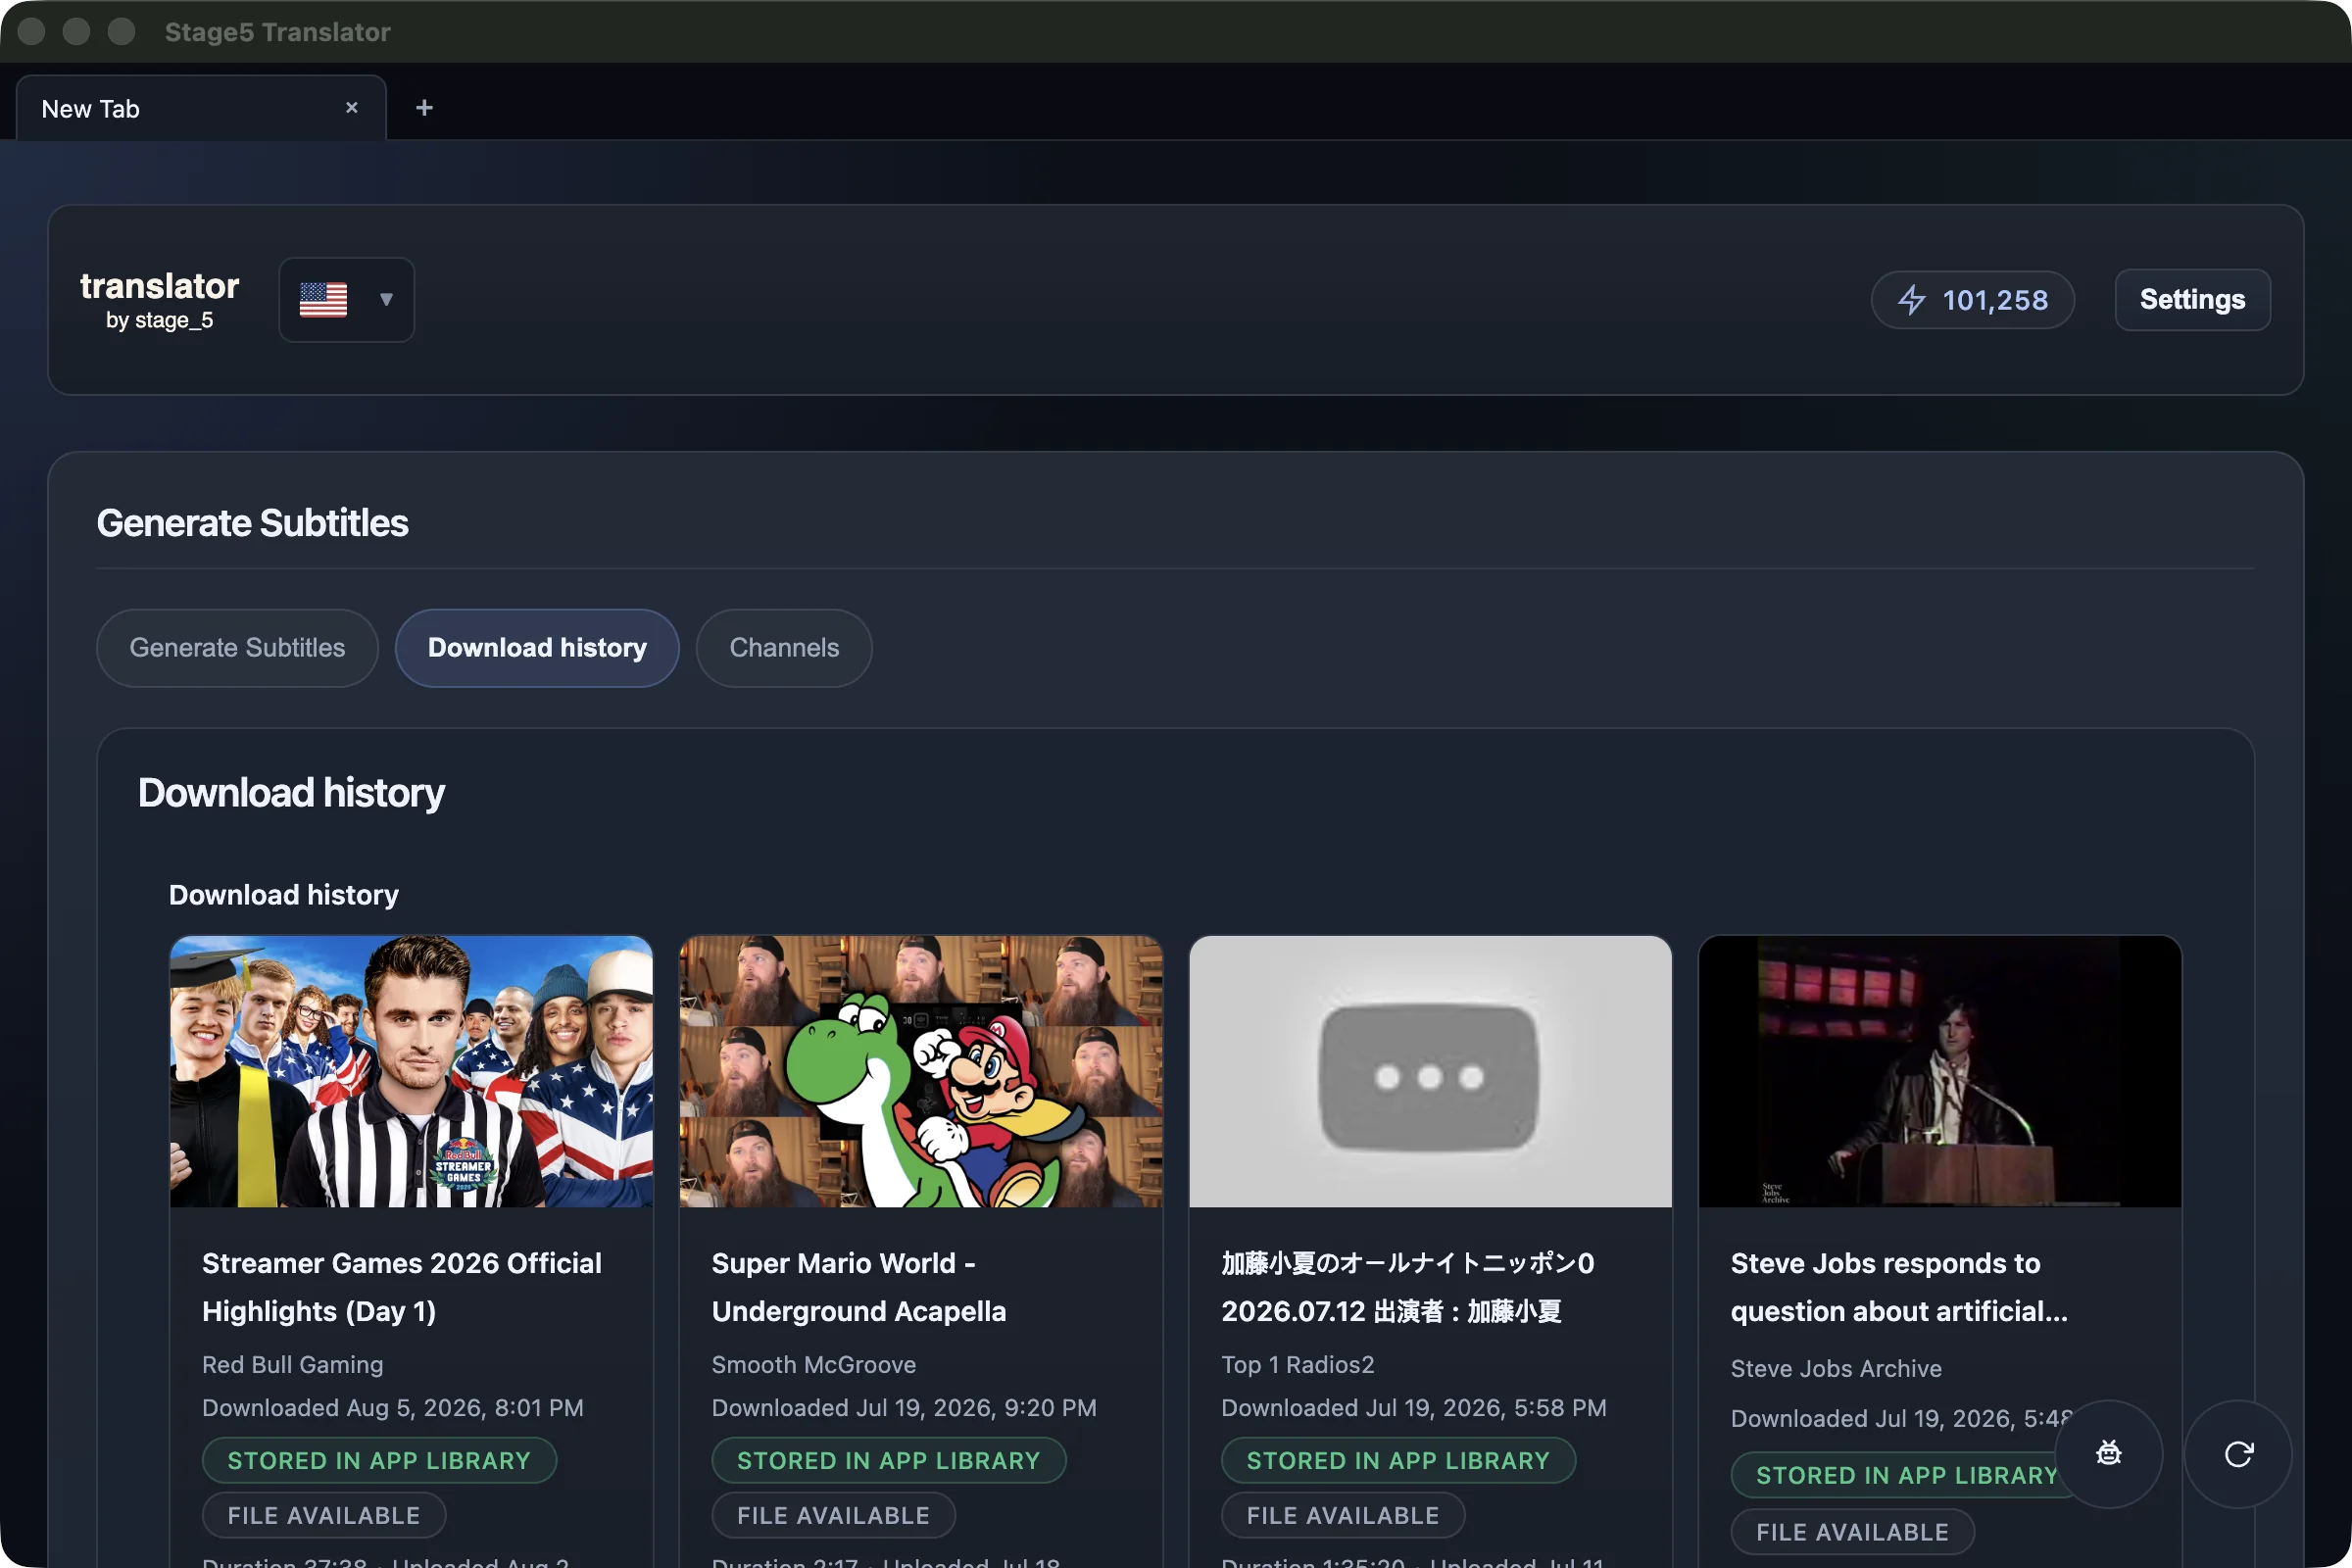The image size is (2352, 1568).
Task: Close the New Tab tab
Action: coord(351,108)
